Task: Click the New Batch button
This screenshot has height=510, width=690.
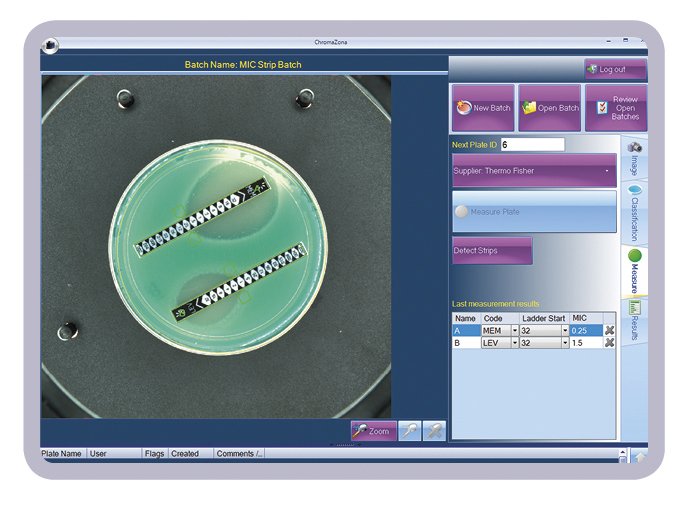Action: 483,108
